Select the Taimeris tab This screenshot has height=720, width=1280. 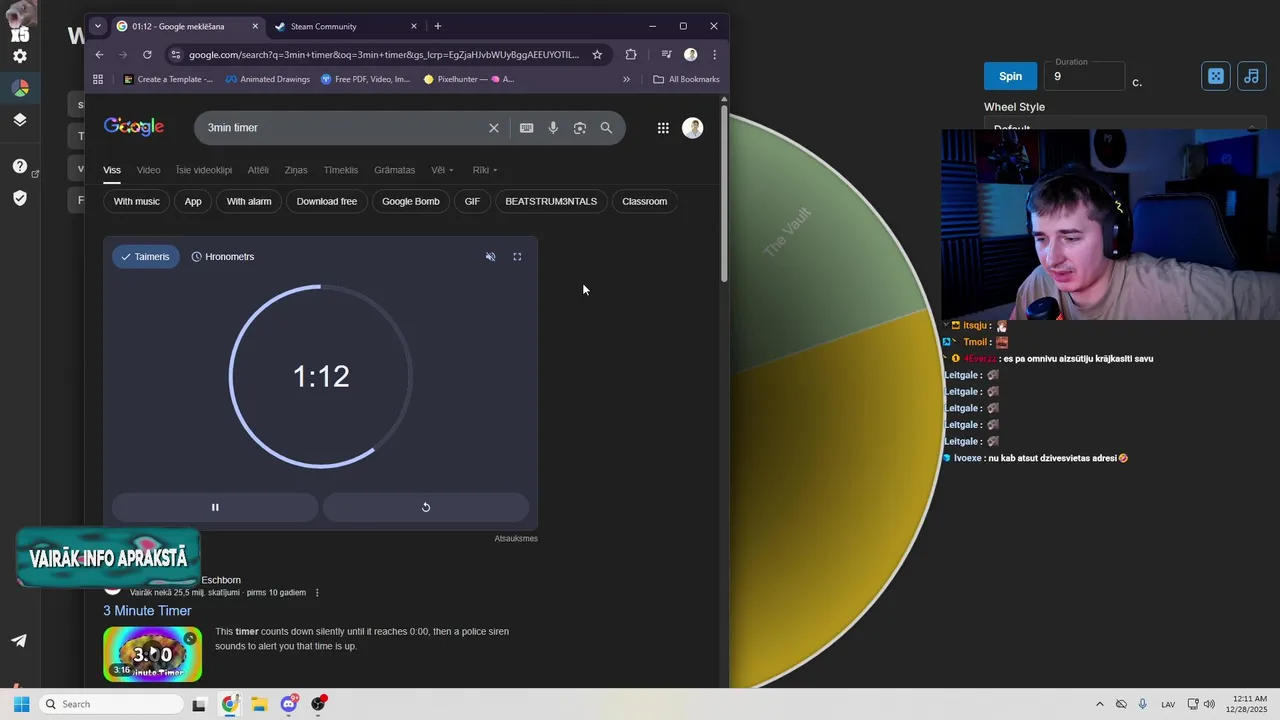(x=146, y=257)
